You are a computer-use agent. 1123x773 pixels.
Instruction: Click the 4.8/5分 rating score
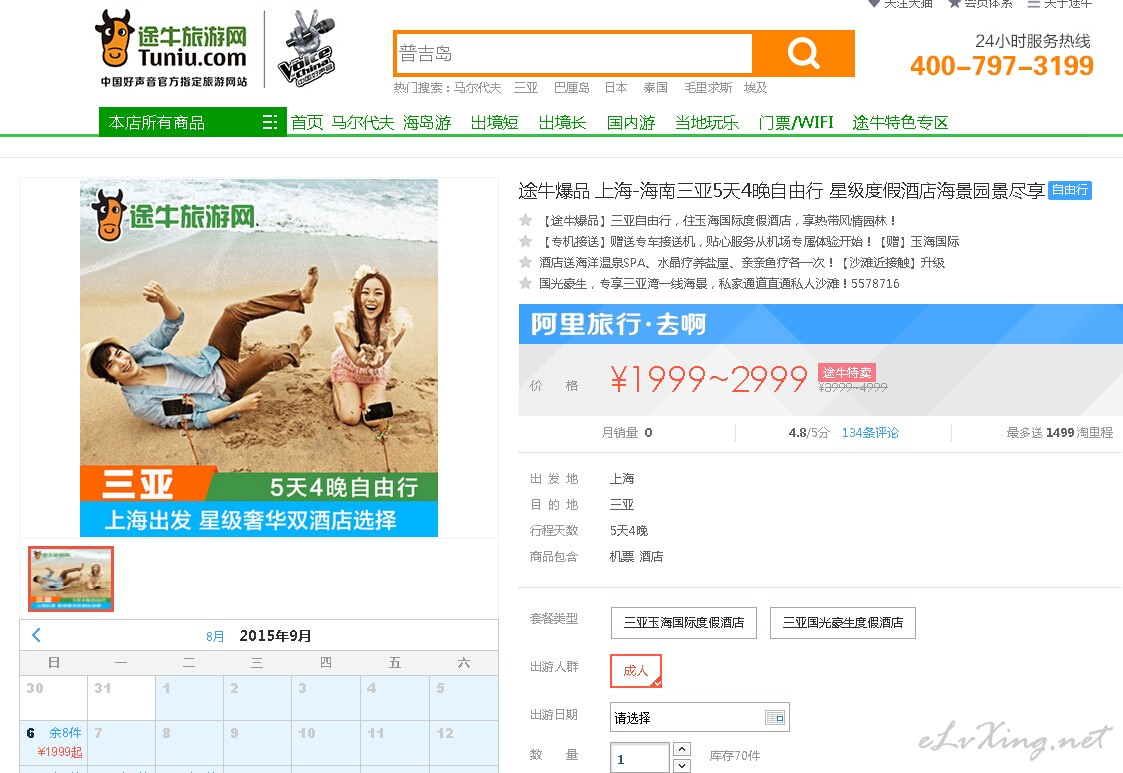(x=809, y=432)
